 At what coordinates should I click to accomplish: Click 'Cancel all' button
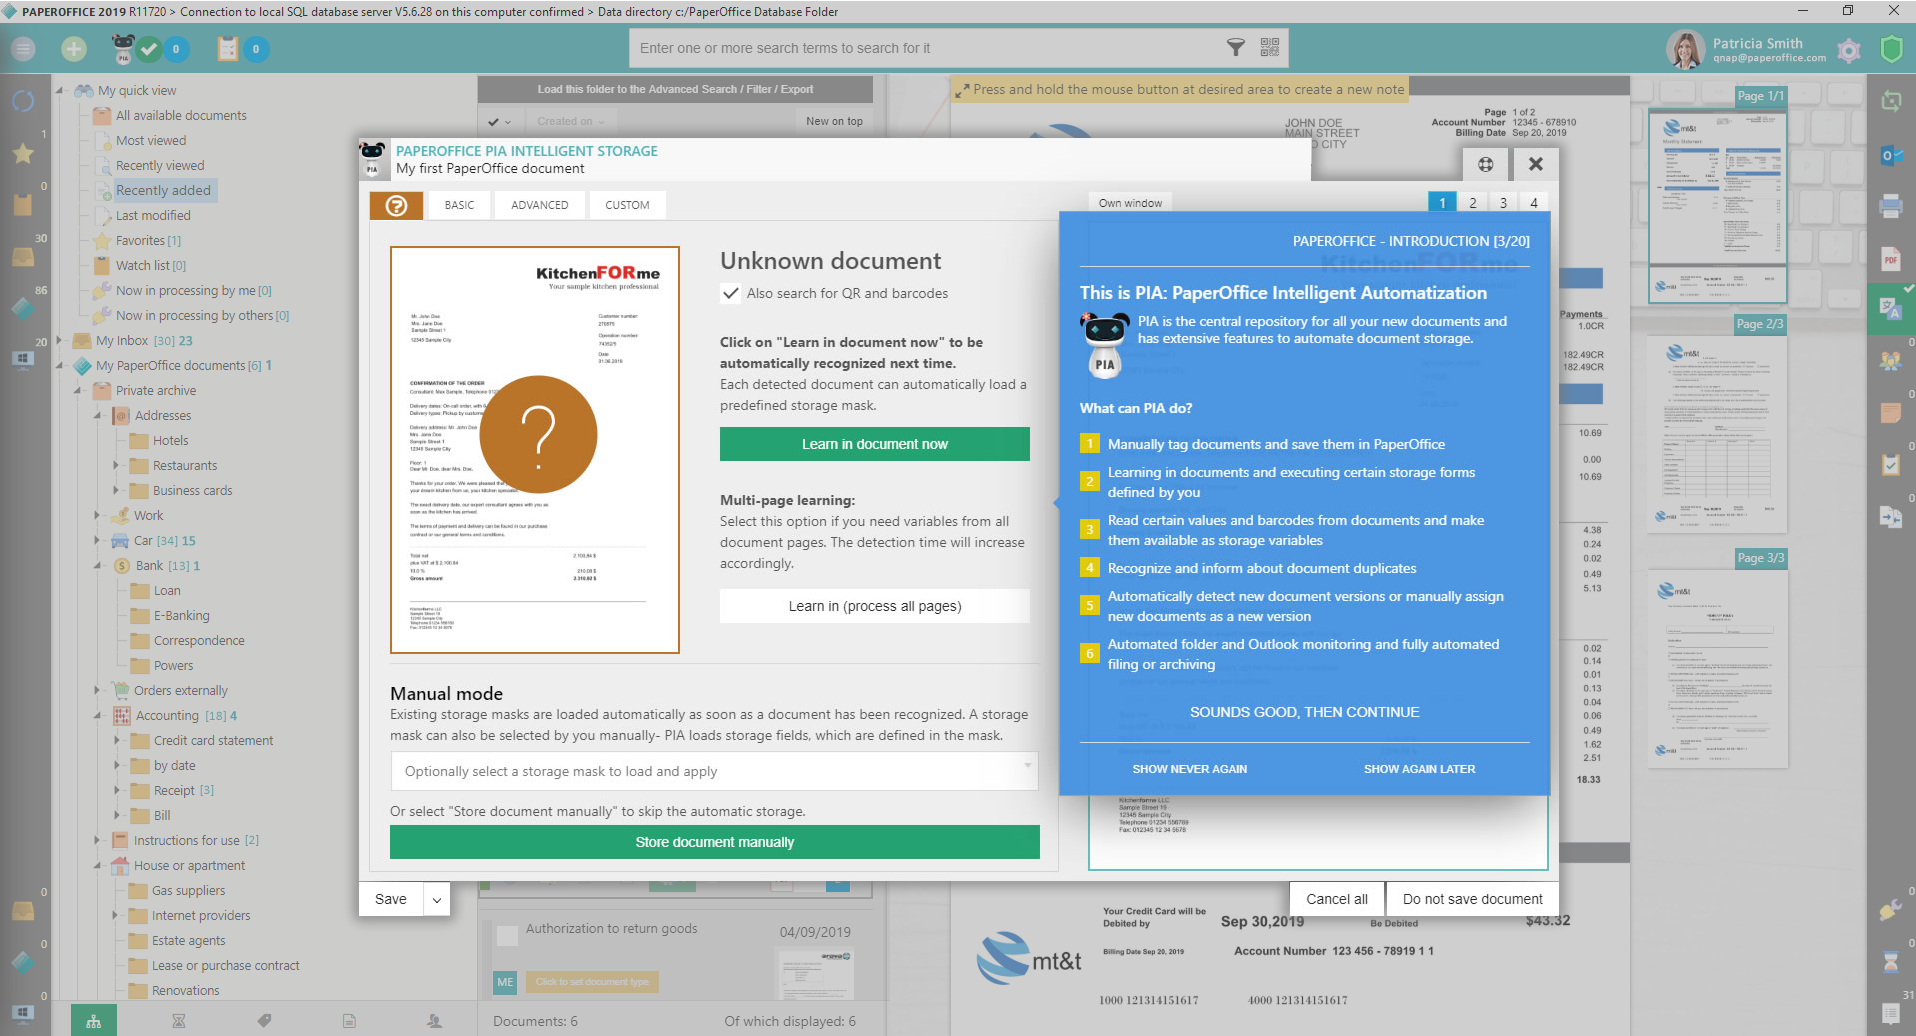[x=1337, y=899]
